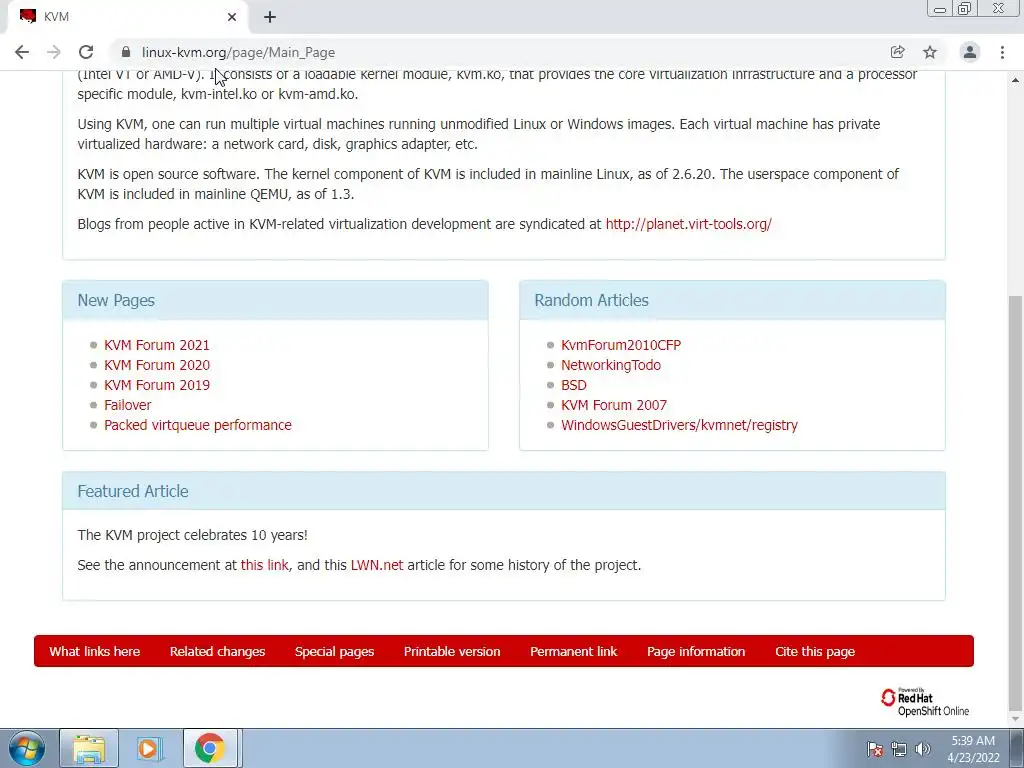Screen dimensions: 1024x768
Task: Click the New Pages heading
Action: 116,300
